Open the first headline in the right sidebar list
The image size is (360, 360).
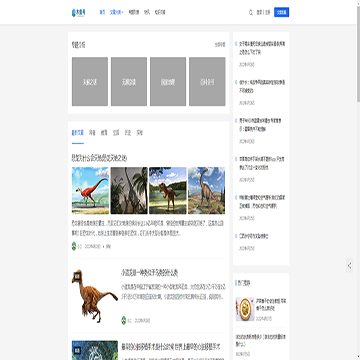(x=262, y=48)
